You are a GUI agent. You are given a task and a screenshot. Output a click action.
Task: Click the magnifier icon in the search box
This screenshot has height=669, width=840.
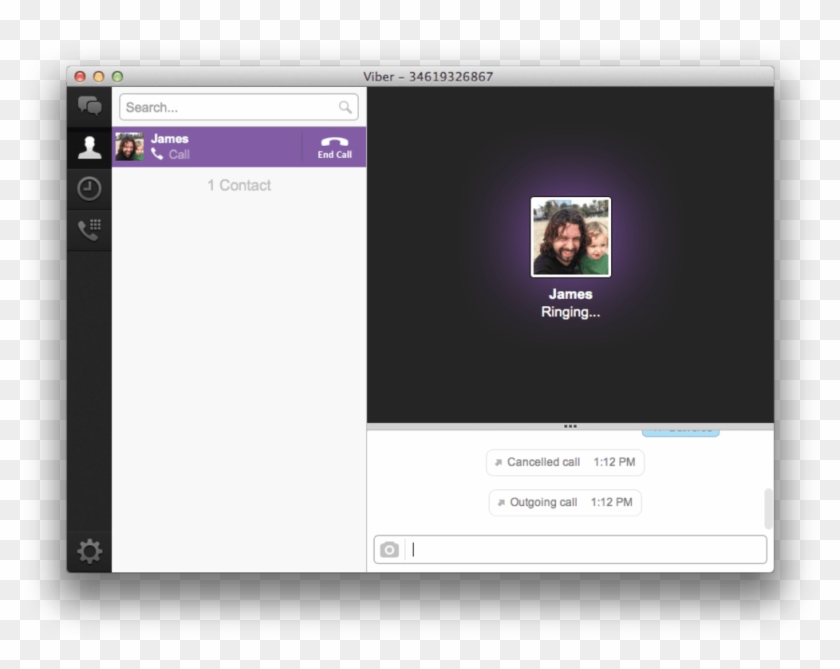345,106
